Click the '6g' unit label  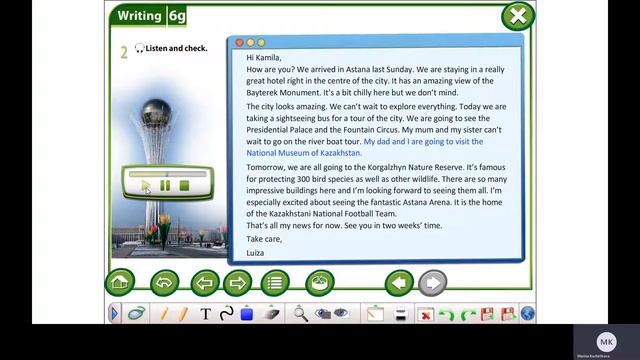pyautogui.click(x=178, y=16)
